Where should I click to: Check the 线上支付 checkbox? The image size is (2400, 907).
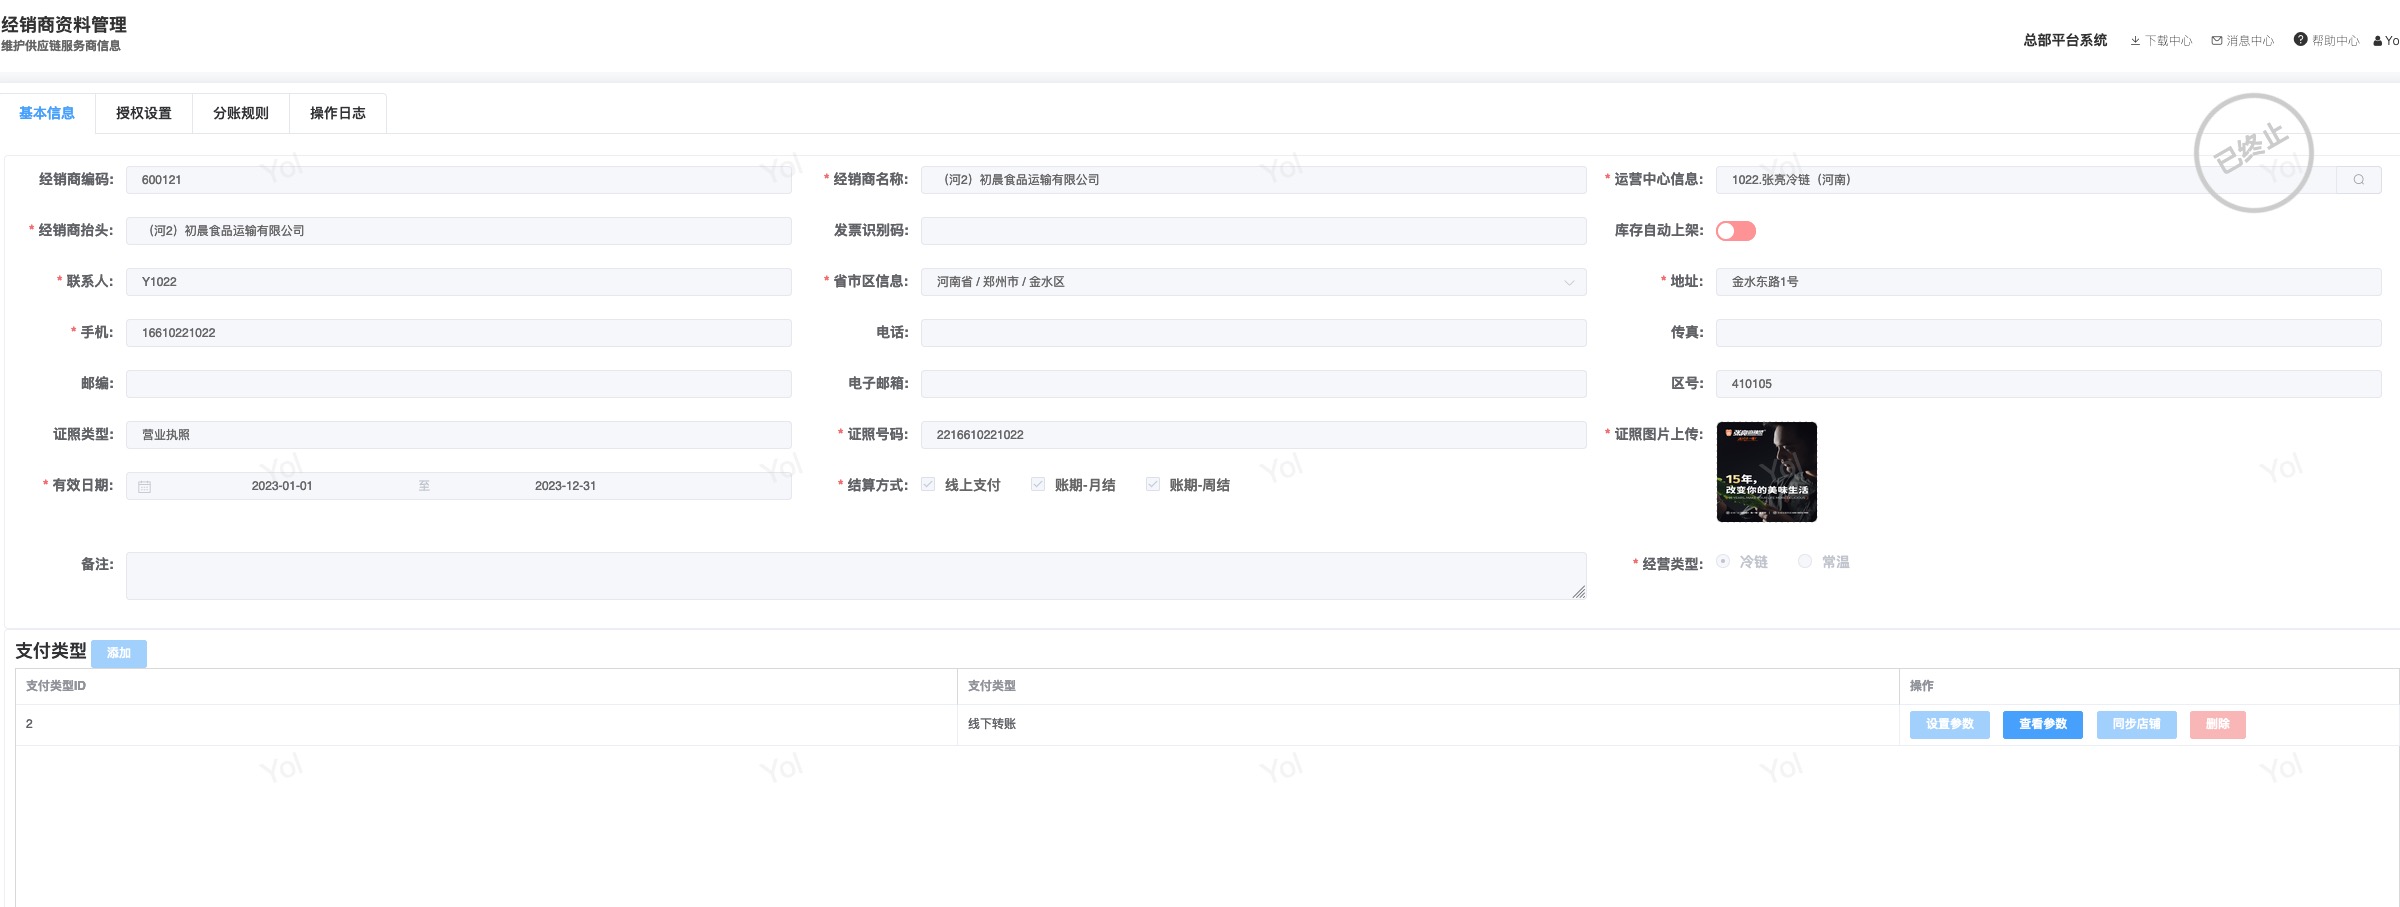[x=928, y=485]
